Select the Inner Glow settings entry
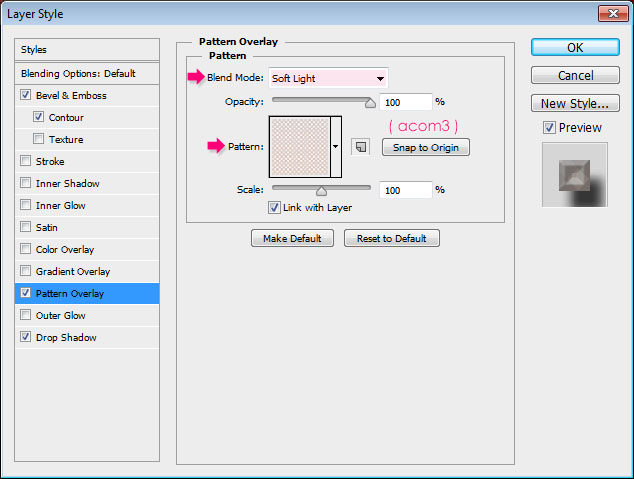634x479 pixels. point(61,205)
